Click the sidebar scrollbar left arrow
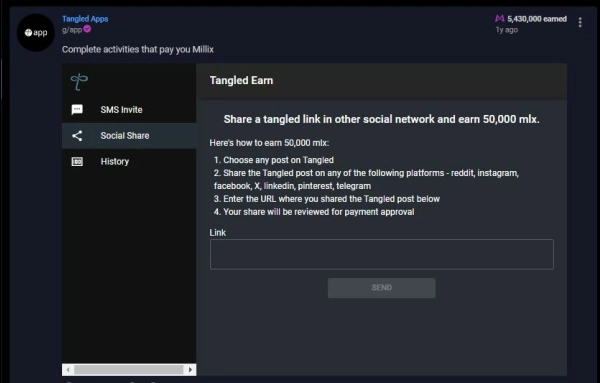600x383 pixels. pyautogui.click(x=68, y=370)
